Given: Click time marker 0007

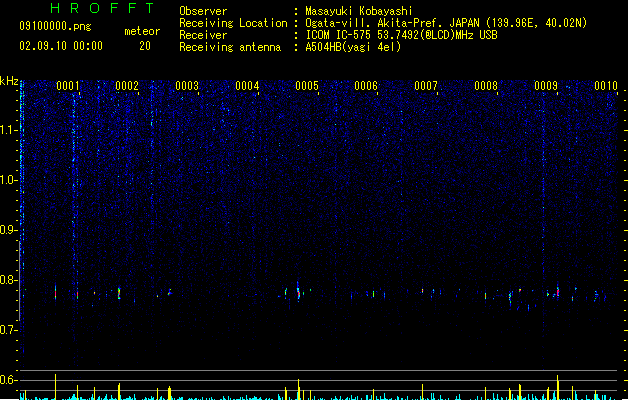Looking at the screenshot, I should point(426,86).
